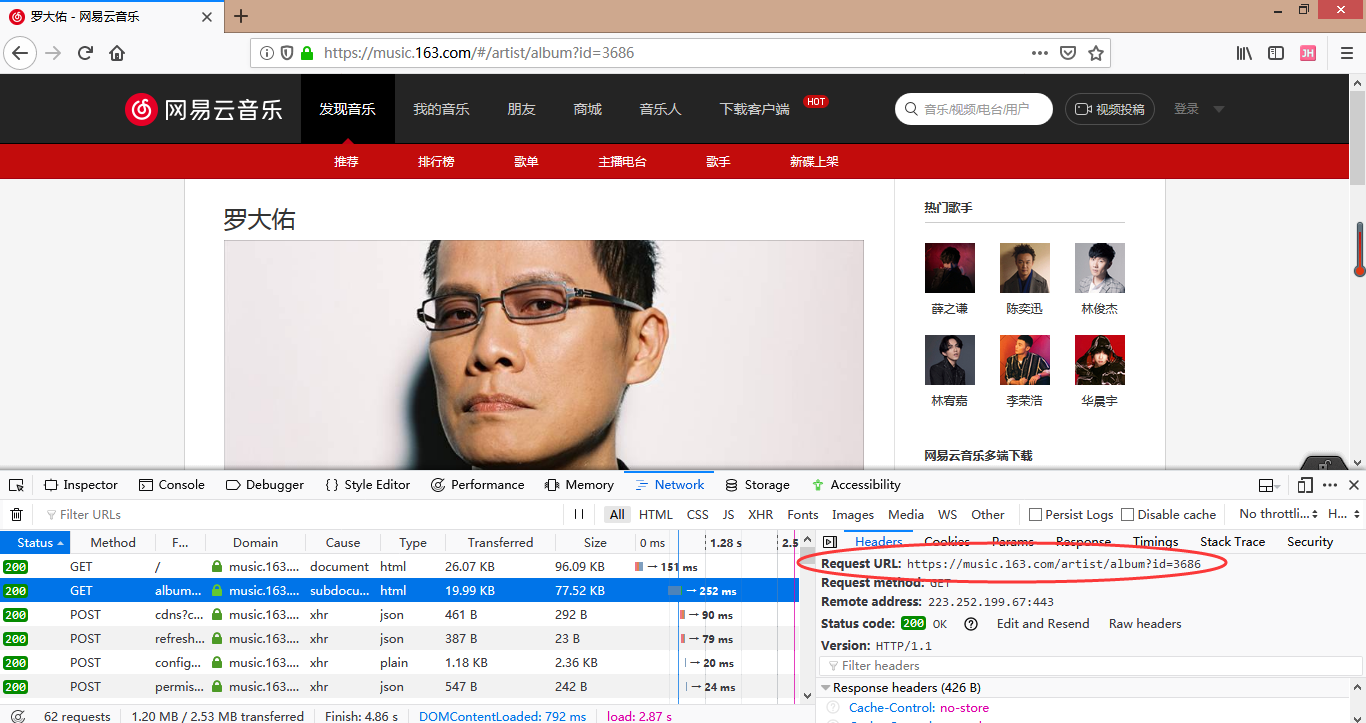The image size is (1366, 723).
Task: Expand the login dropdown arrow
Action: tap(1219, 109)
